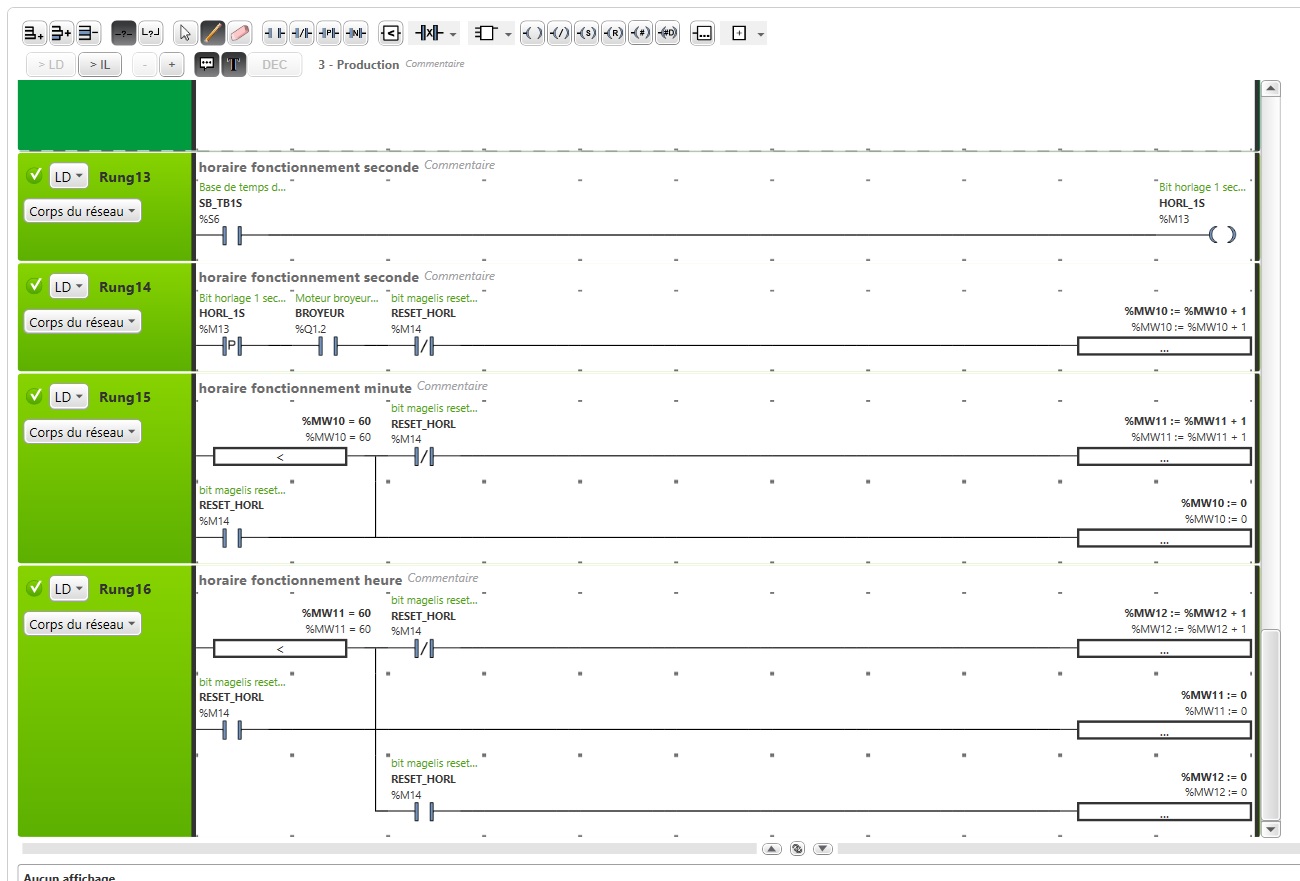This screenshot has height=881, width=1300.
Task: Select the draw wire pencil tool
Action: (212, 33)
